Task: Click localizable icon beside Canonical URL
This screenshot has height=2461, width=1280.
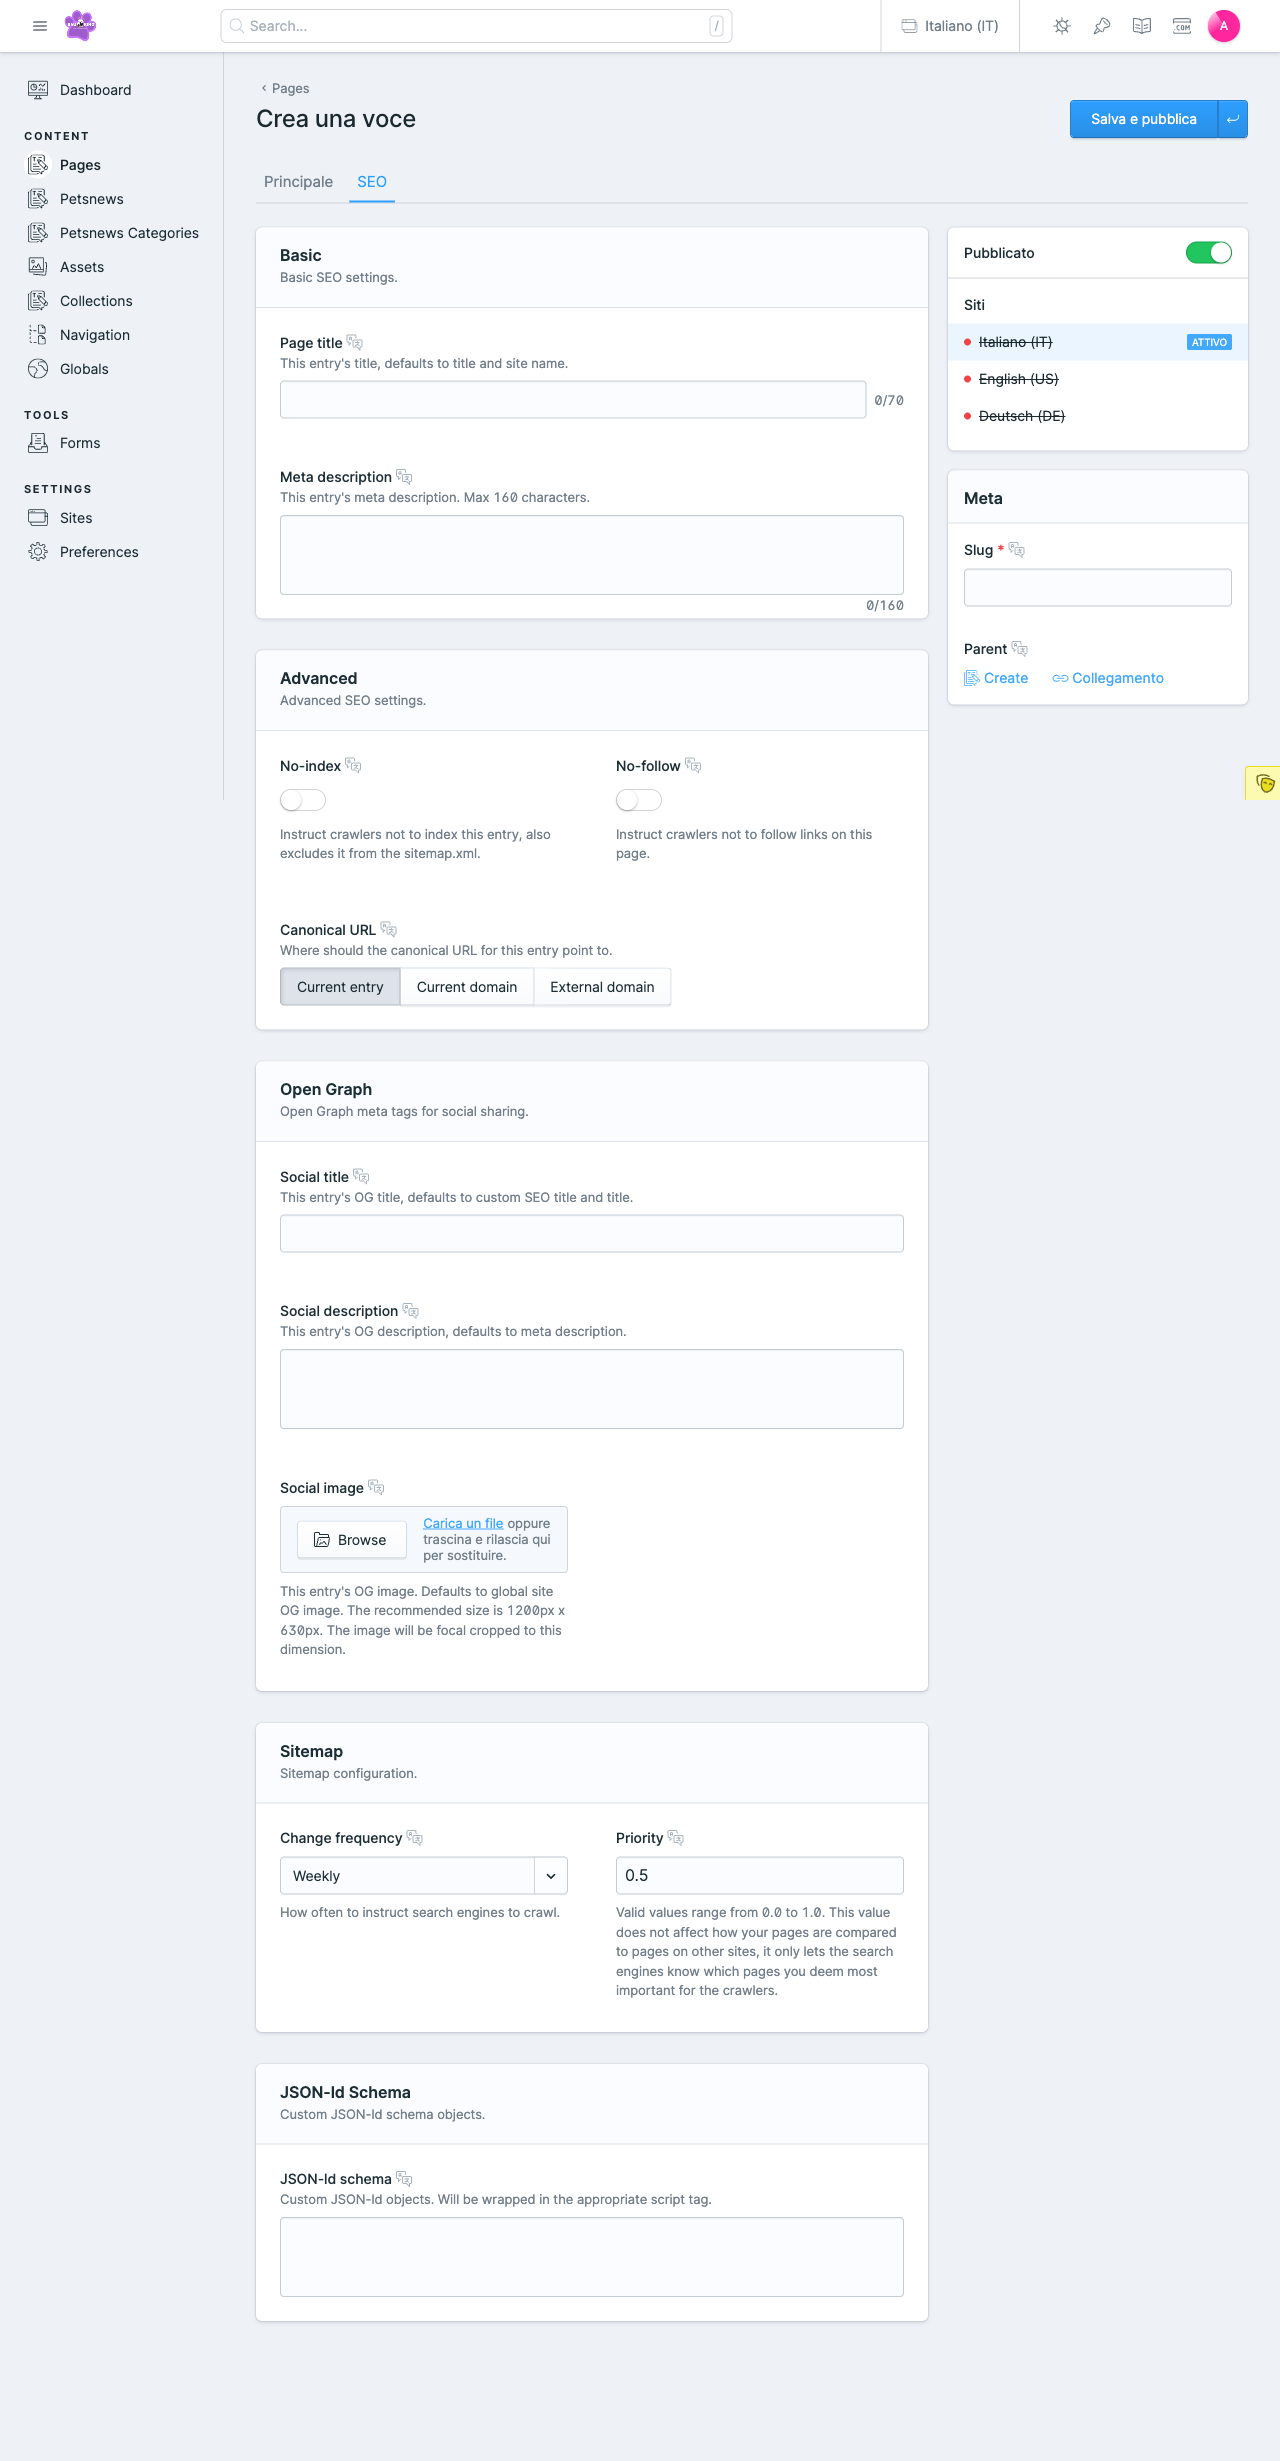Action: [x=389, y=929]
